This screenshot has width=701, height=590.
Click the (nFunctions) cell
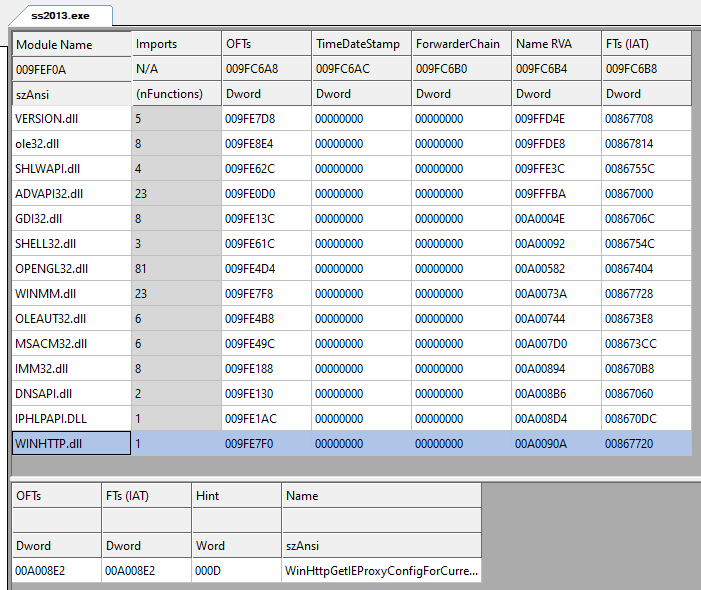[177, 94]
